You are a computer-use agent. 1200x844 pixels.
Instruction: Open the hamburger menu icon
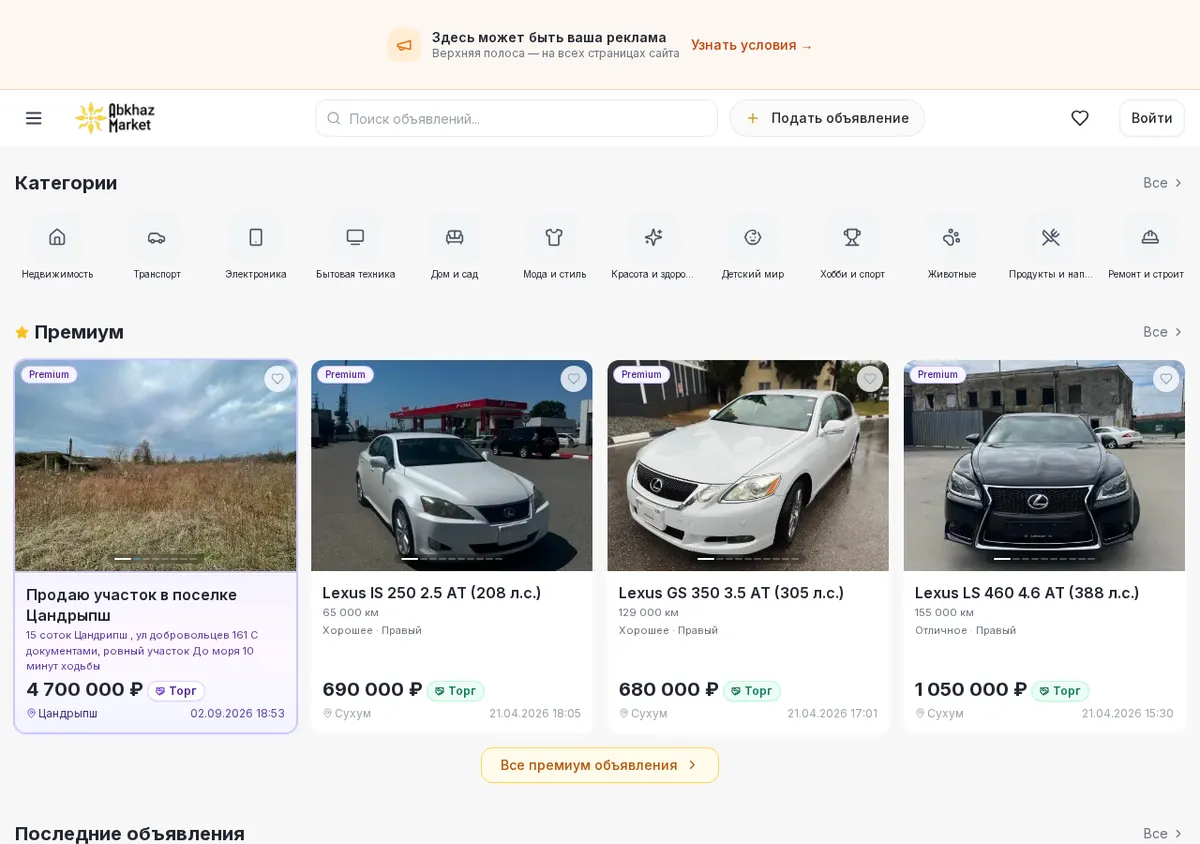click(x=34, y=118)
